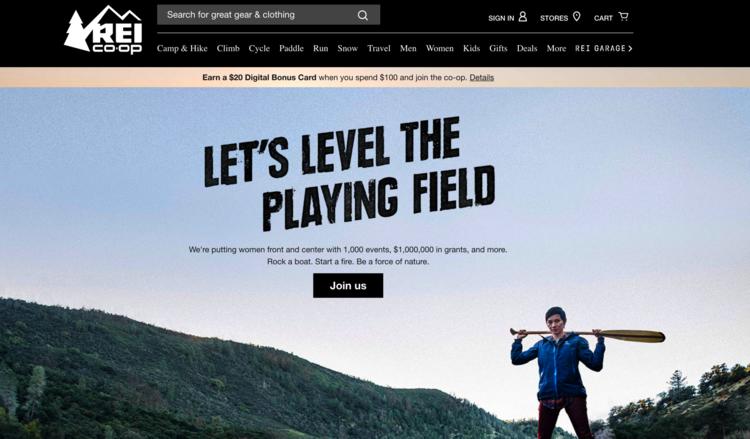Open the Climb menu
Viewport: 750px width, 439px height.
(x=228, y=48)
